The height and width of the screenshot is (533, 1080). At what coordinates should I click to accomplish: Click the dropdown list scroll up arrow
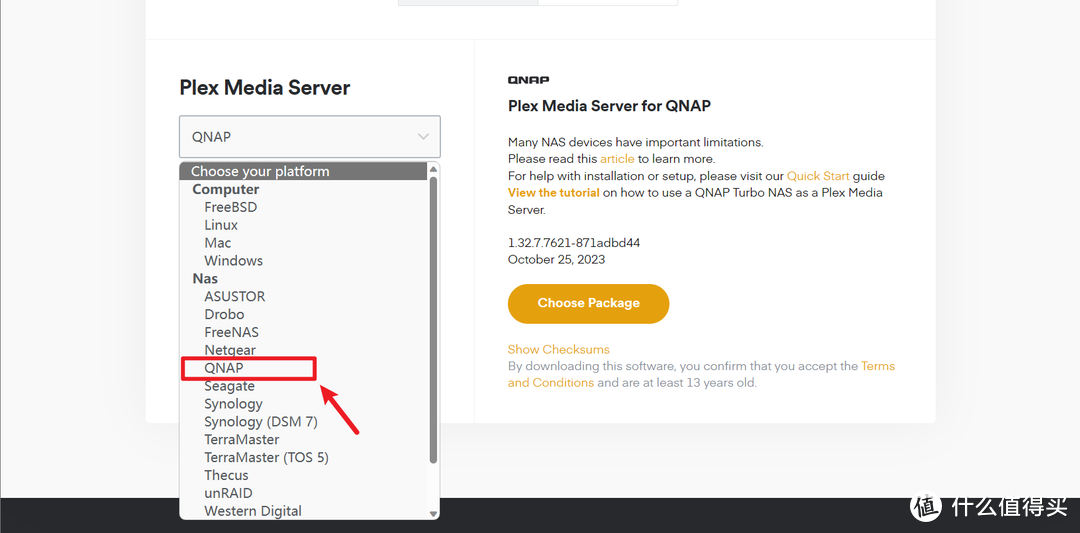click(x=433, y=169)
